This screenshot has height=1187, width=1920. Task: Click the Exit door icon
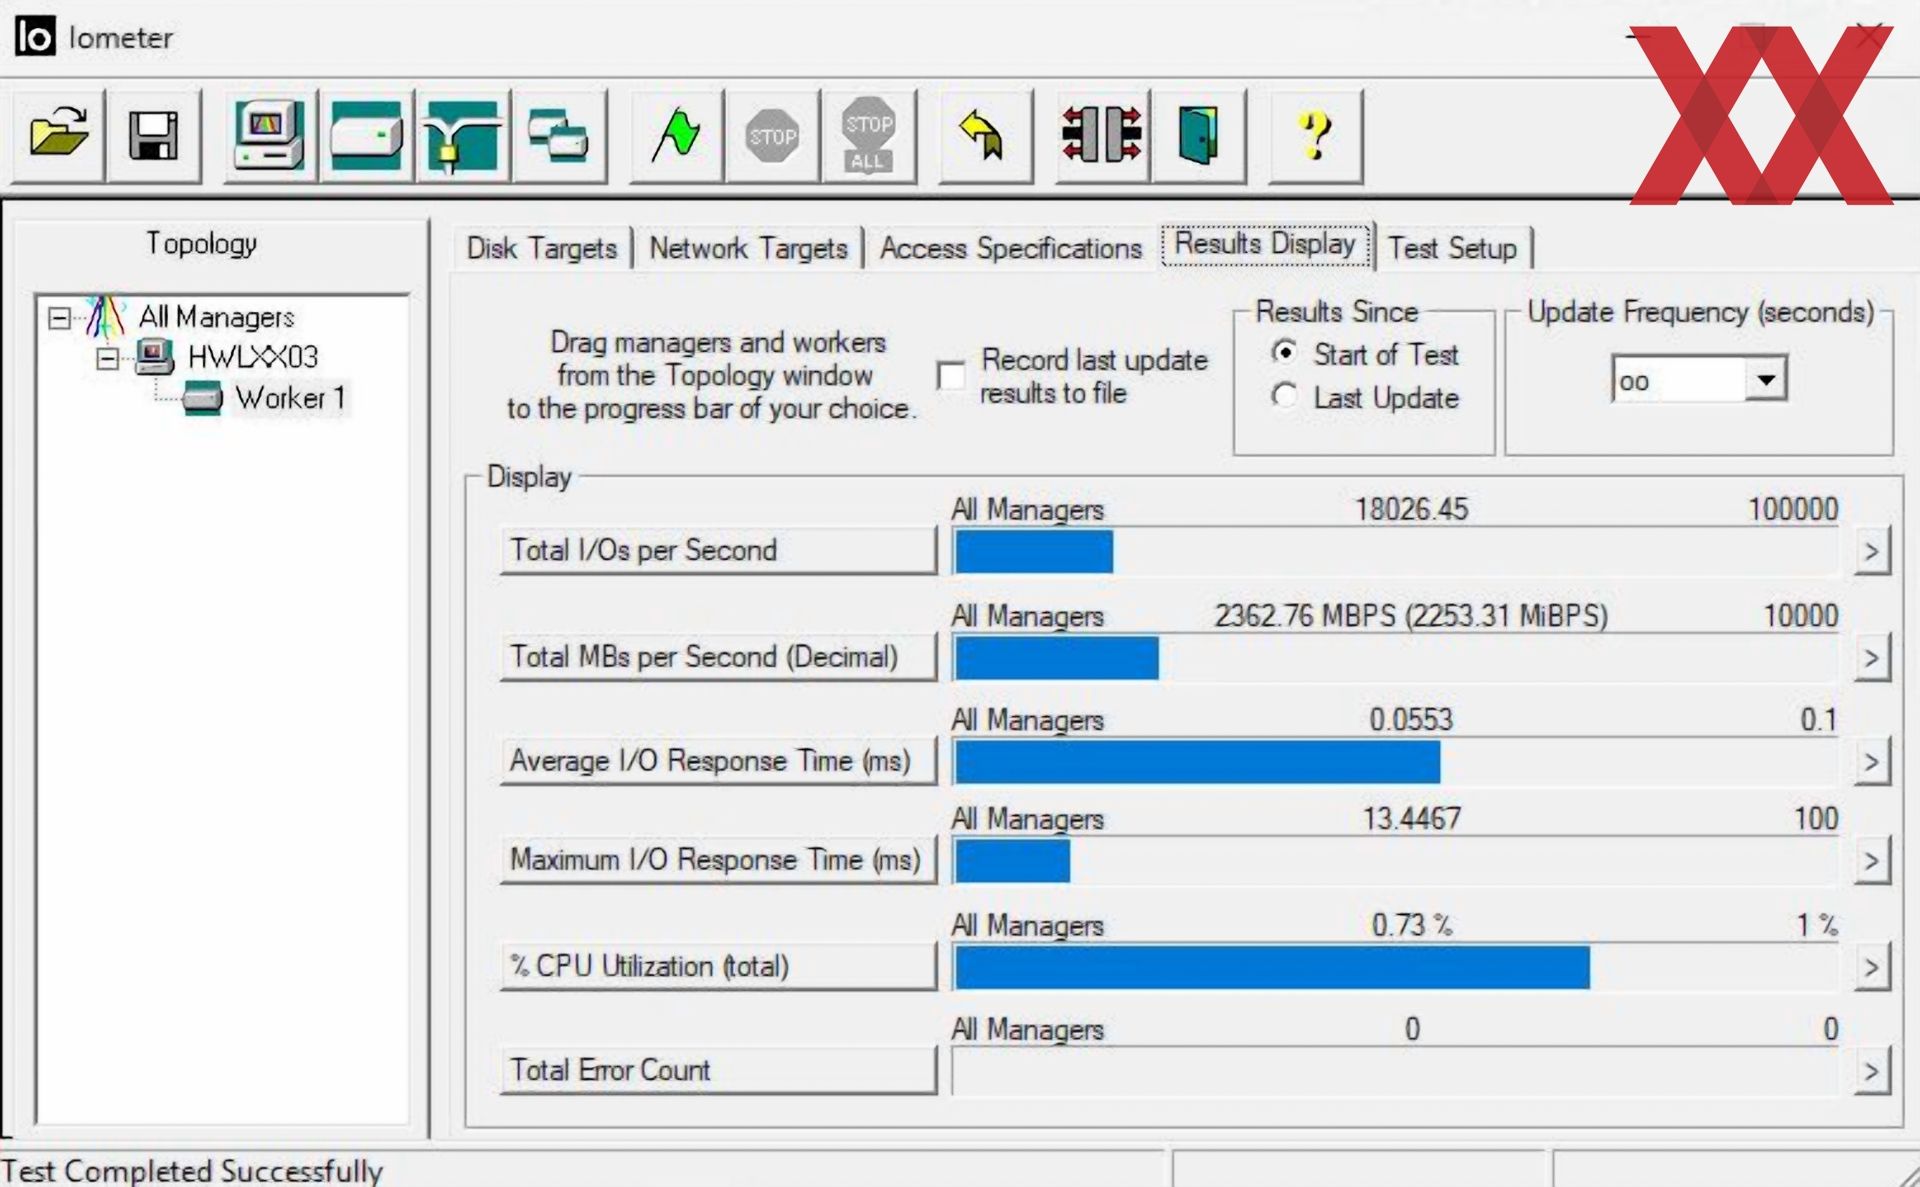coord(1198,135)
